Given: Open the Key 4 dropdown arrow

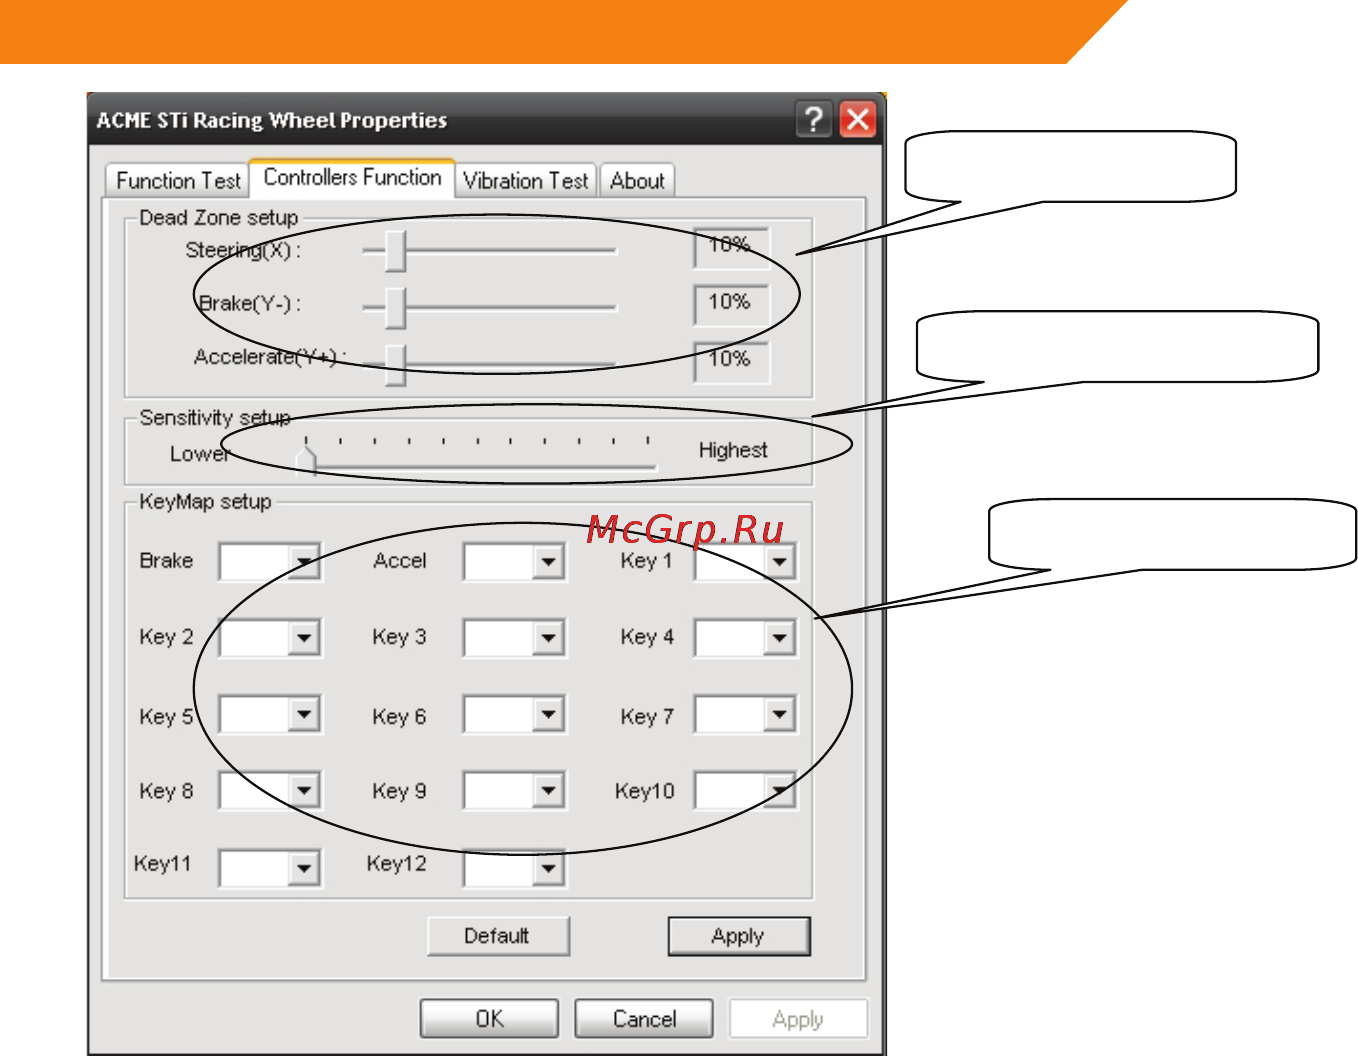Looking at the screenshot, I should coord(780,638).
